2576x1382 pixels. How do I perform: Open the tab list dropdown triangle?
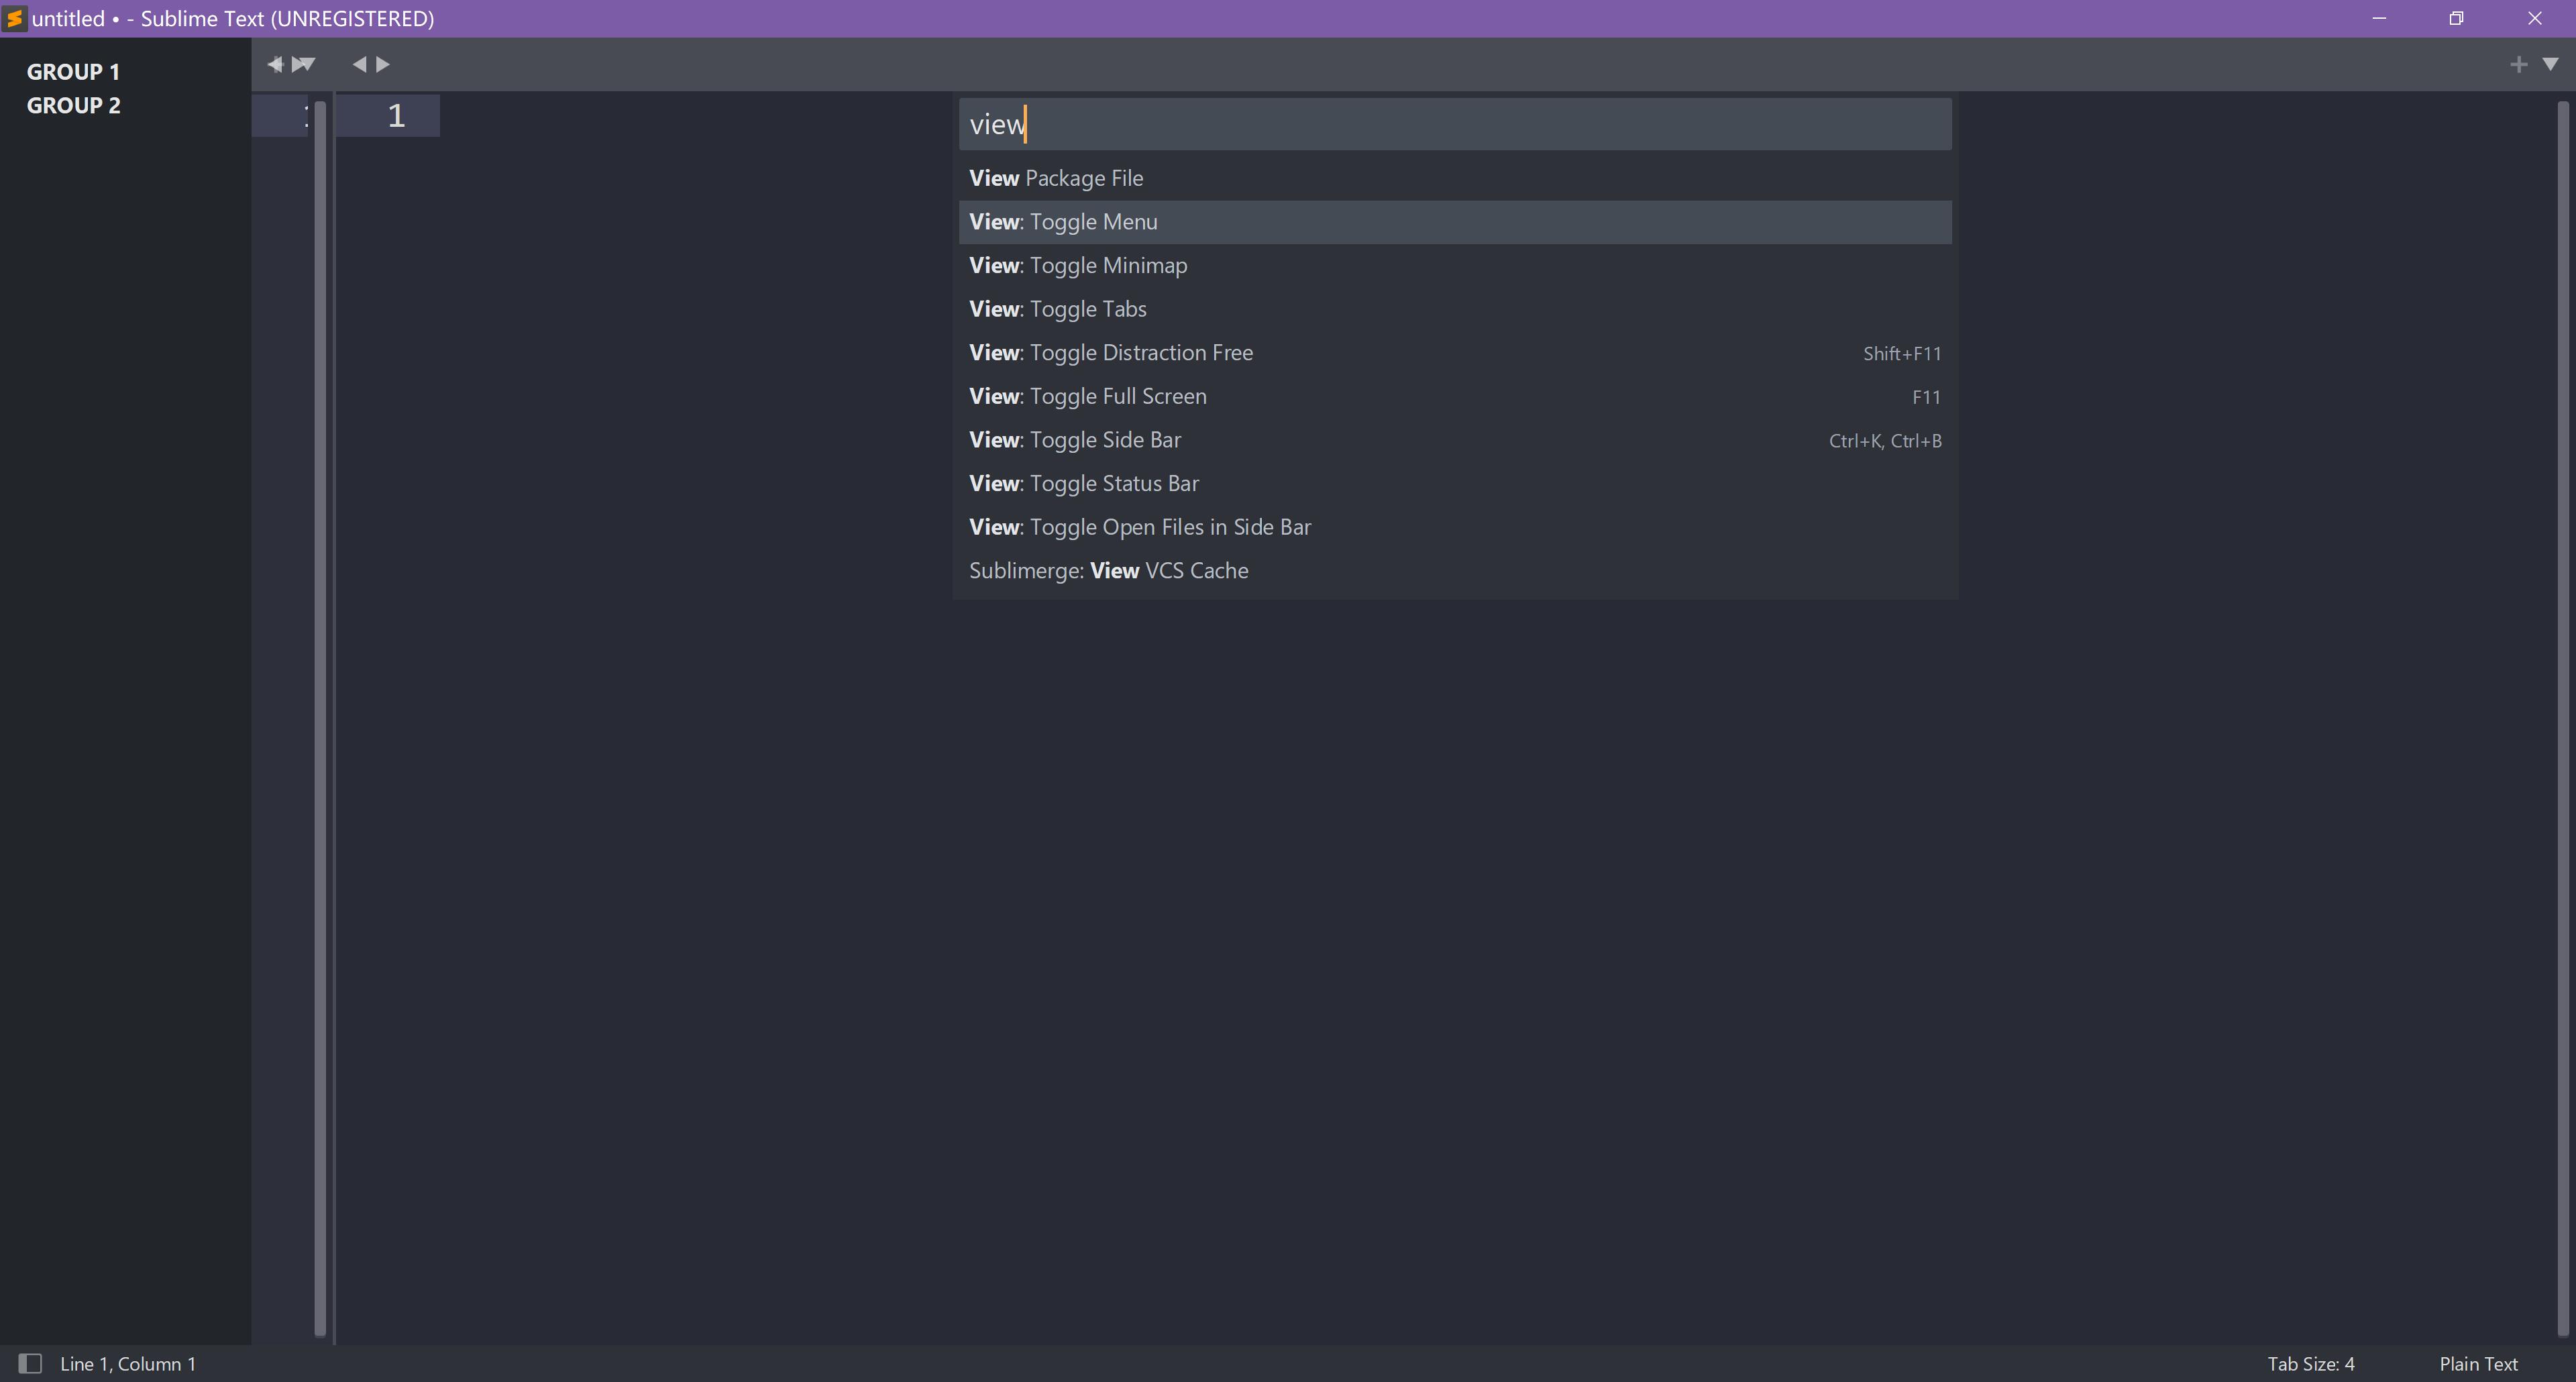(x=2550, y=64)
